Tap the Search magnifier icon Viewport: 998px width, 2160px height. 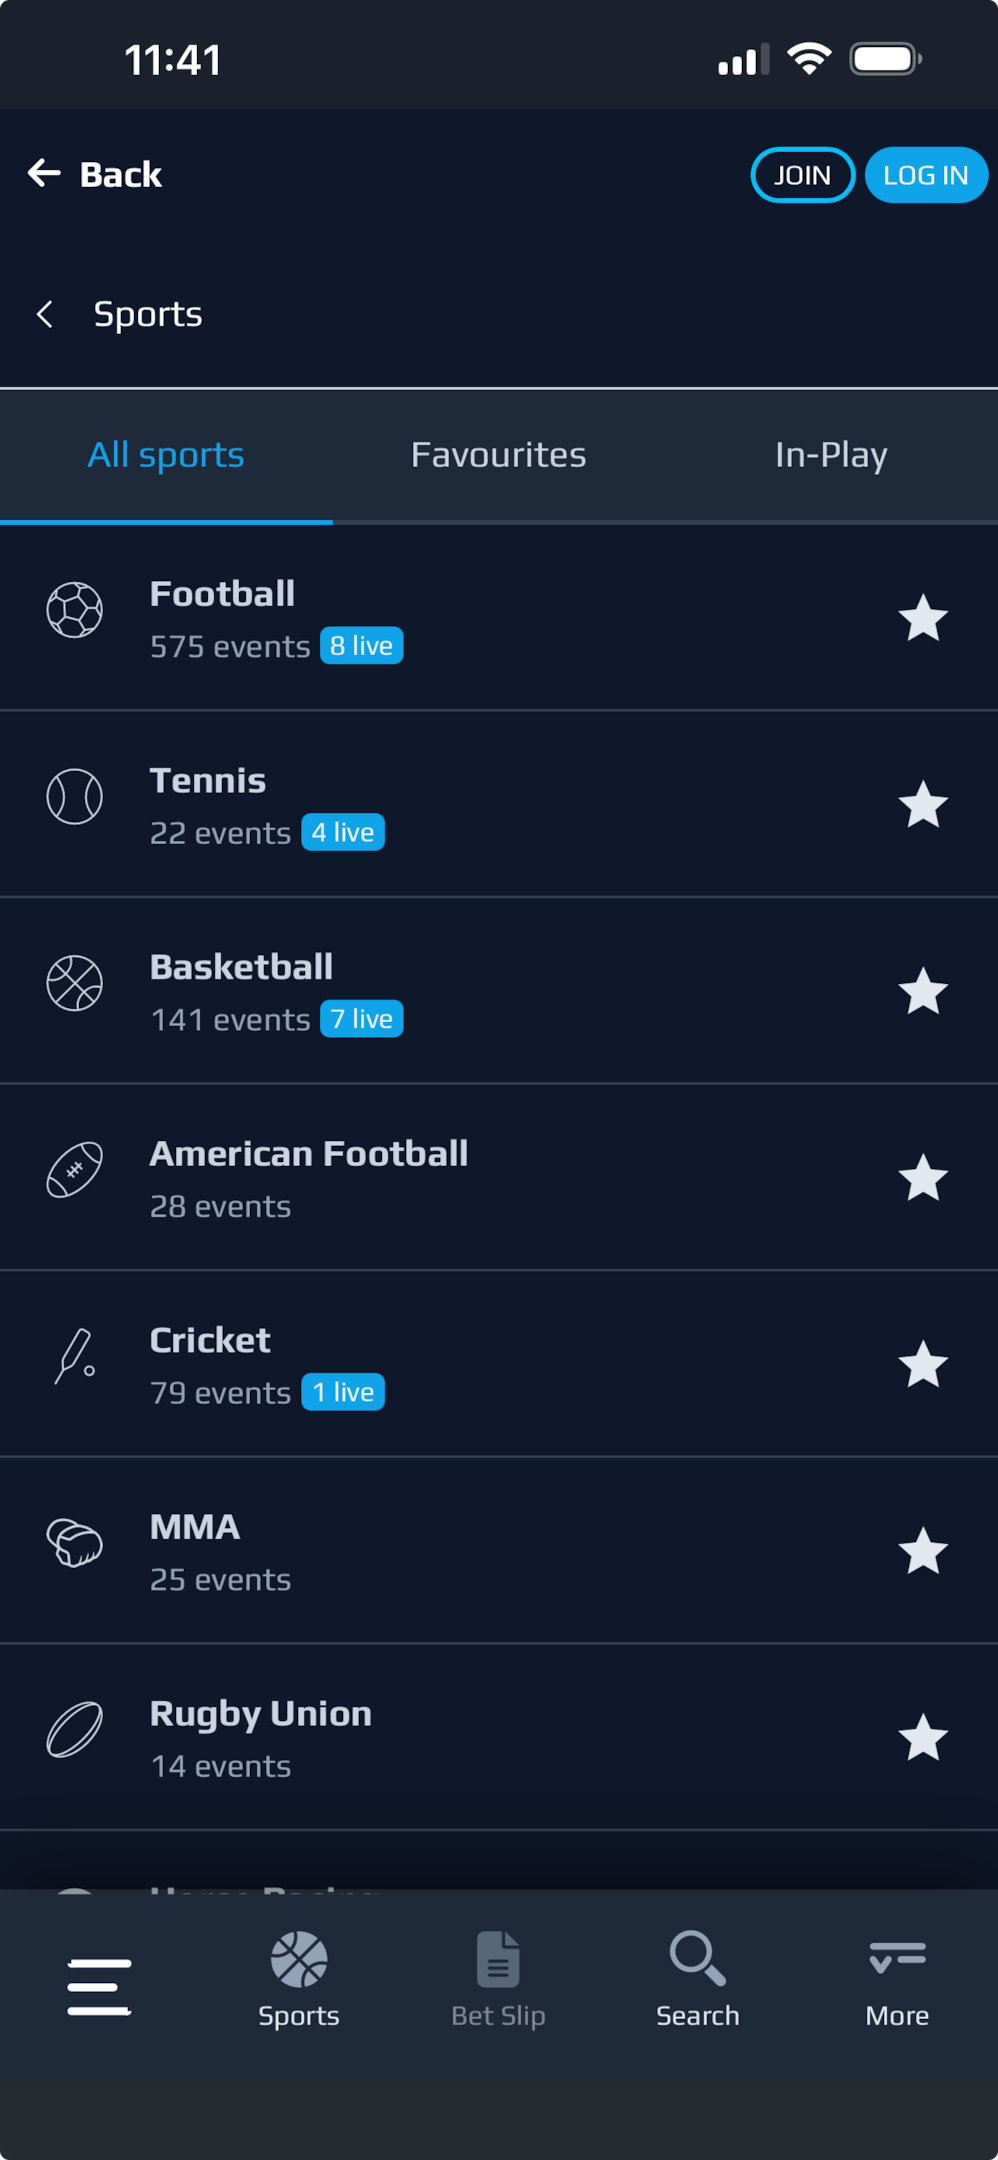click(x=697, y=1957)
